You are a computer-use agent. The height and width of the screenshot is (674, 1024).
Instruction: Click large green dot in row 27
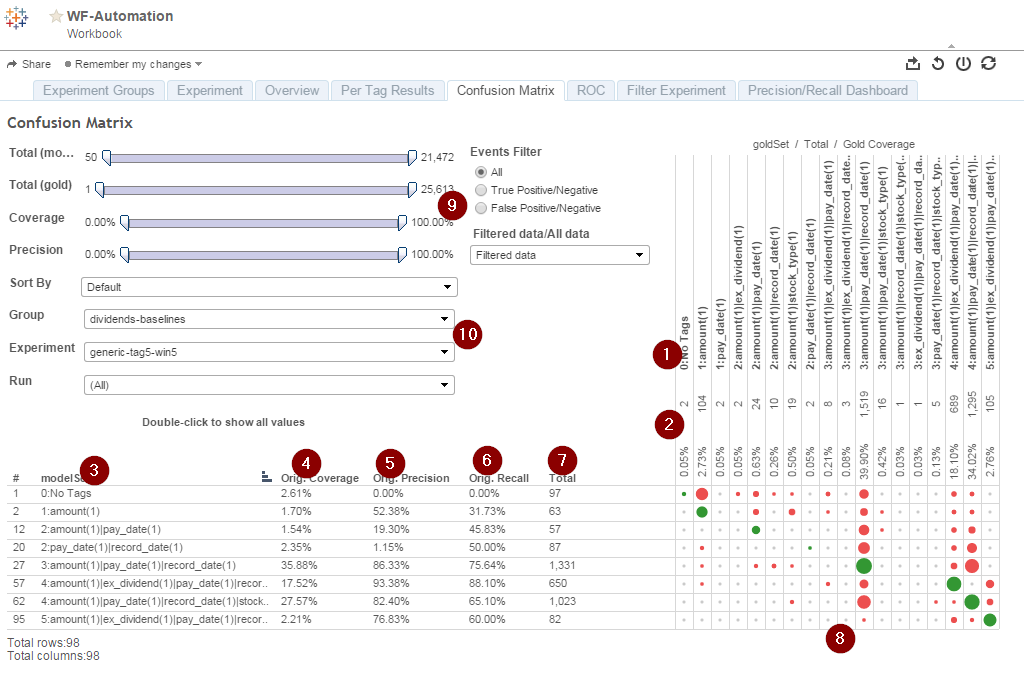[864, 566]
